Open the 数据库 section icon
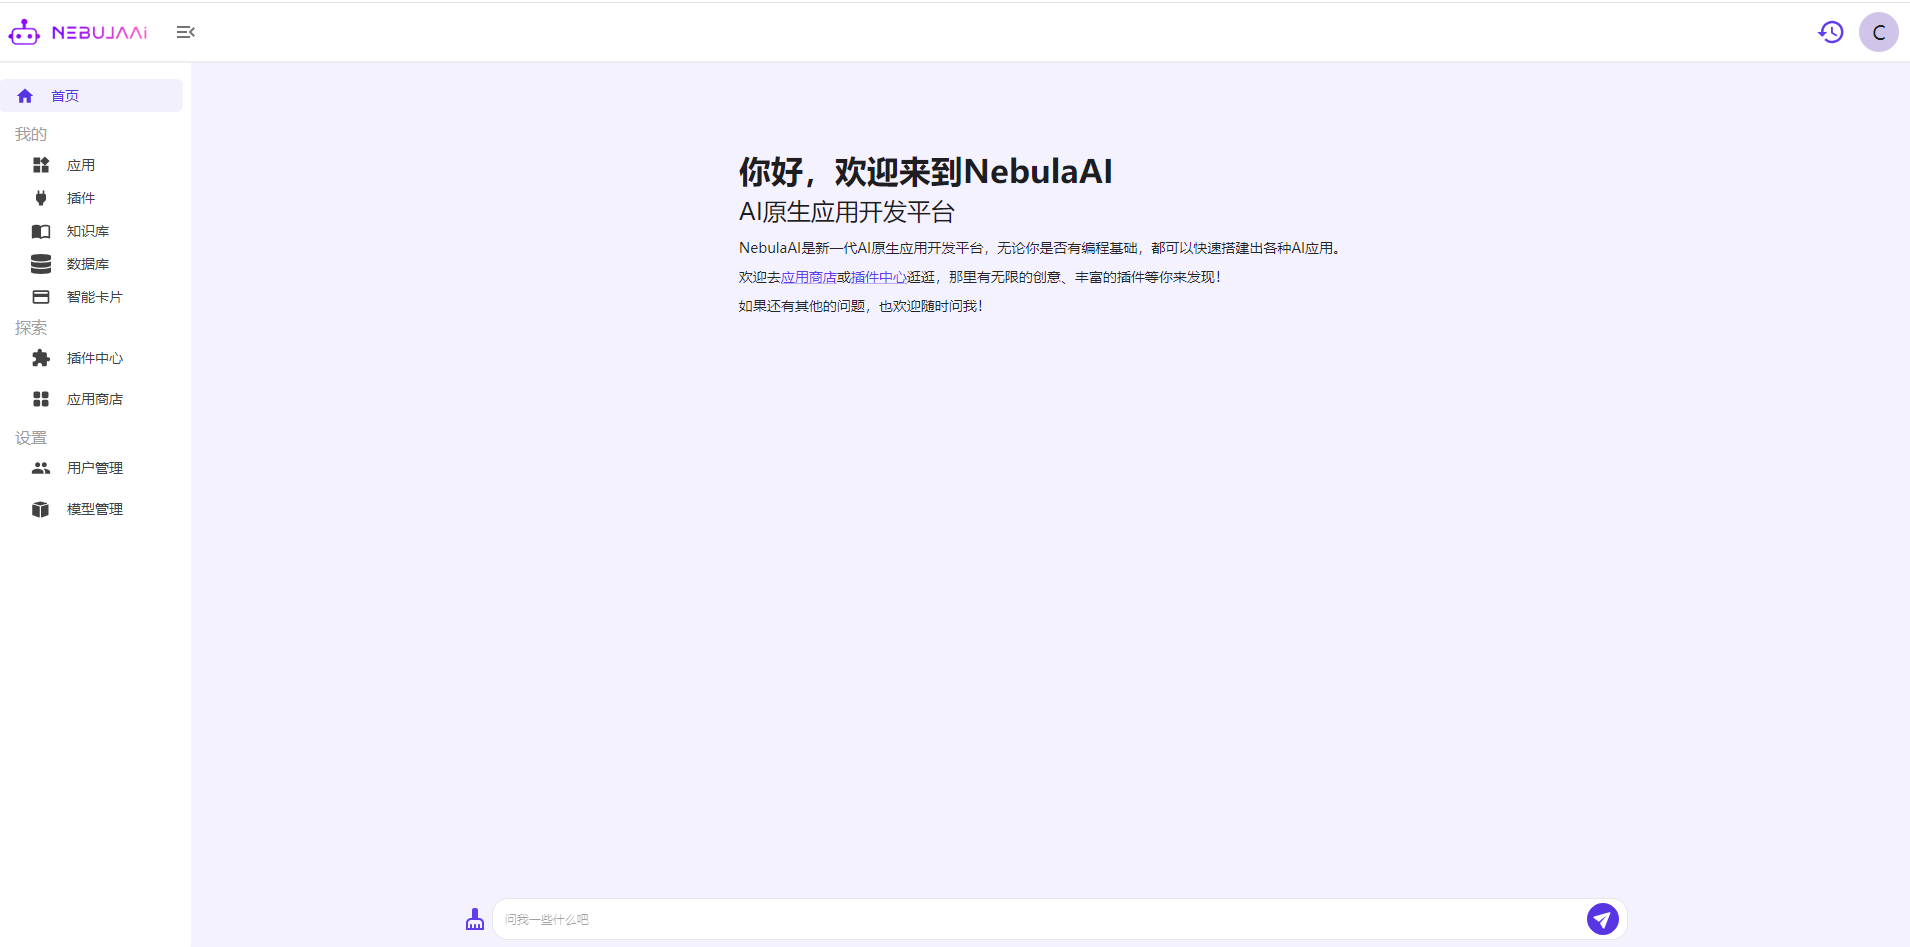Screen dimensions: 1910x947 point(40,264)
